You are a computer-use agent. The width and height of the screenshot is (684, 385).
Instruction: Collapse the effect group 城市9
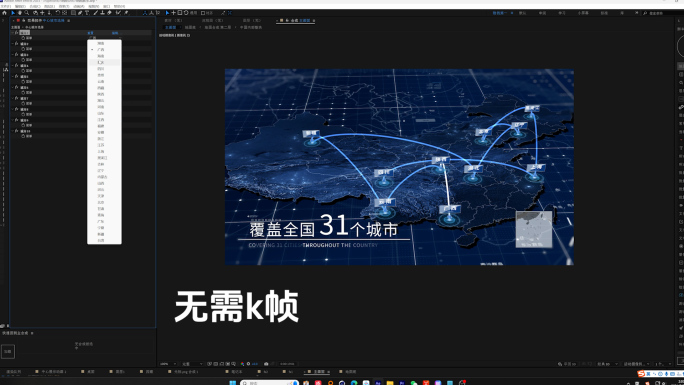click(12, 120)
